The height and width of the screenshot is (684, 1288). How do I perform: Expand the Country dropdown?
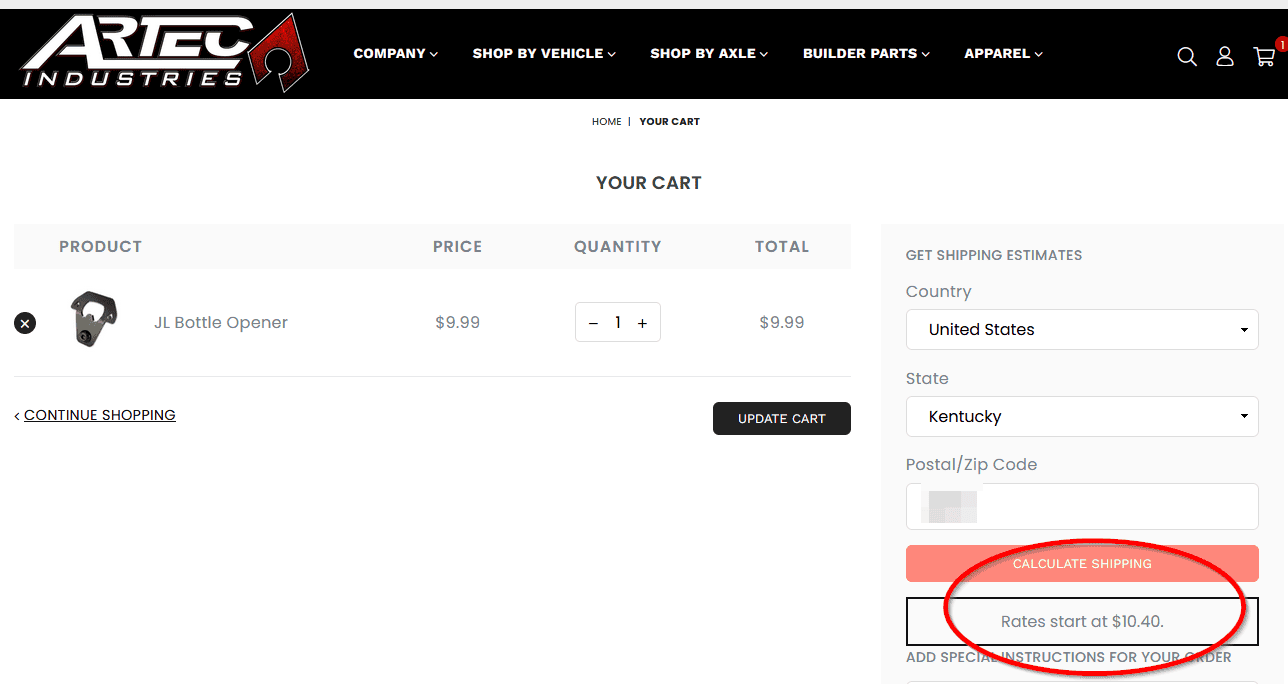[x=1082, y=329]
